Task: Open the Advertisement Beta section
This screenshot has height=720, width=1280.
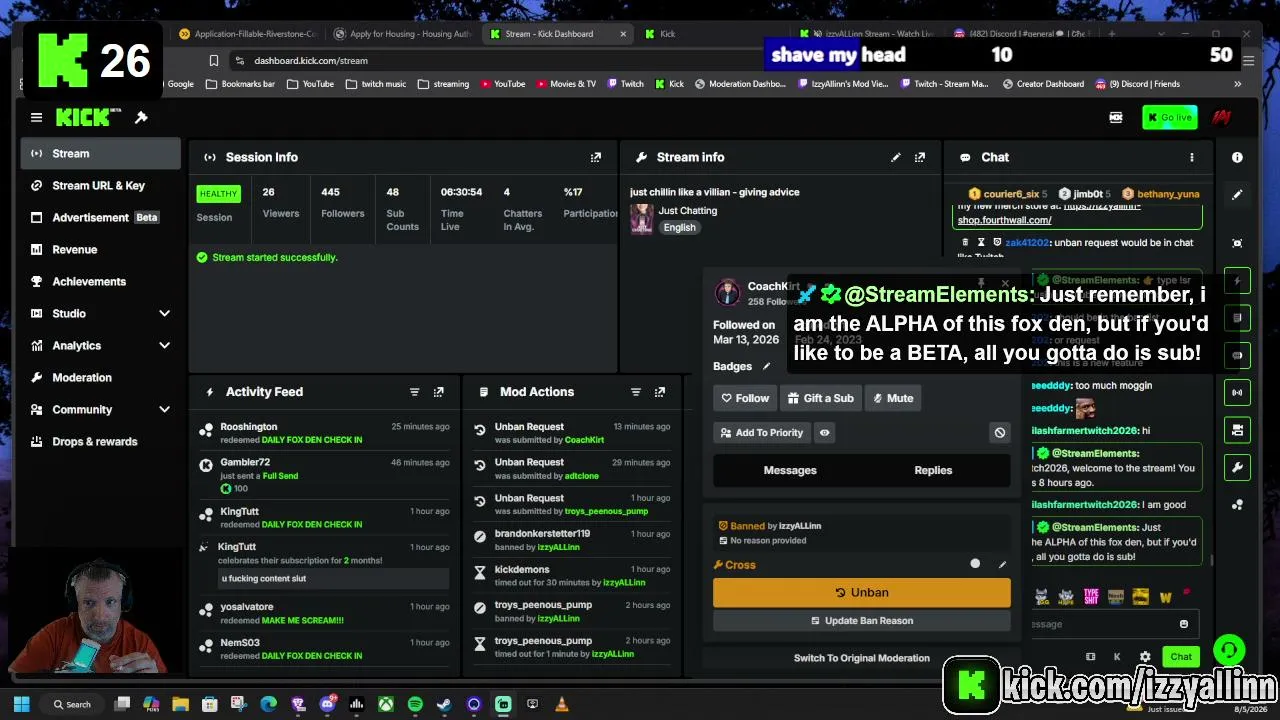Action: (100, 217)
